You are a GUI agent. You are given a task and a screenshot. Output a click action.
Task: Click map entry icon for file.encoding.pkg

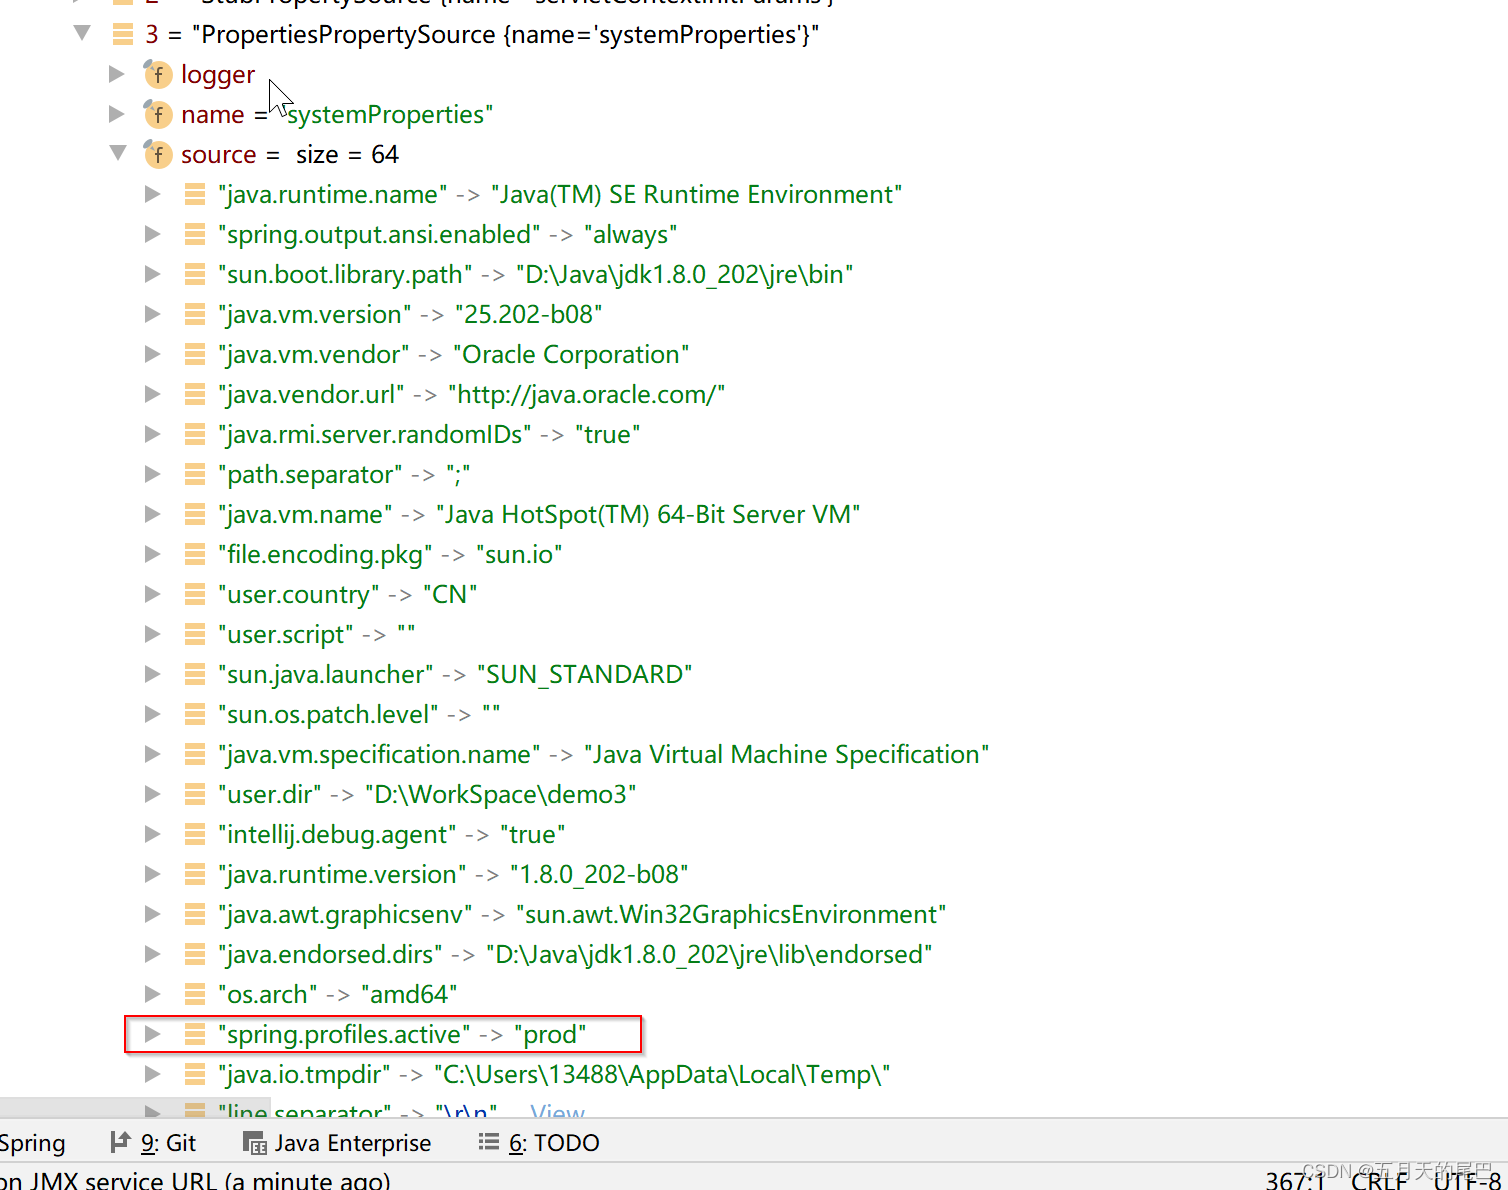tap(195, 554)
